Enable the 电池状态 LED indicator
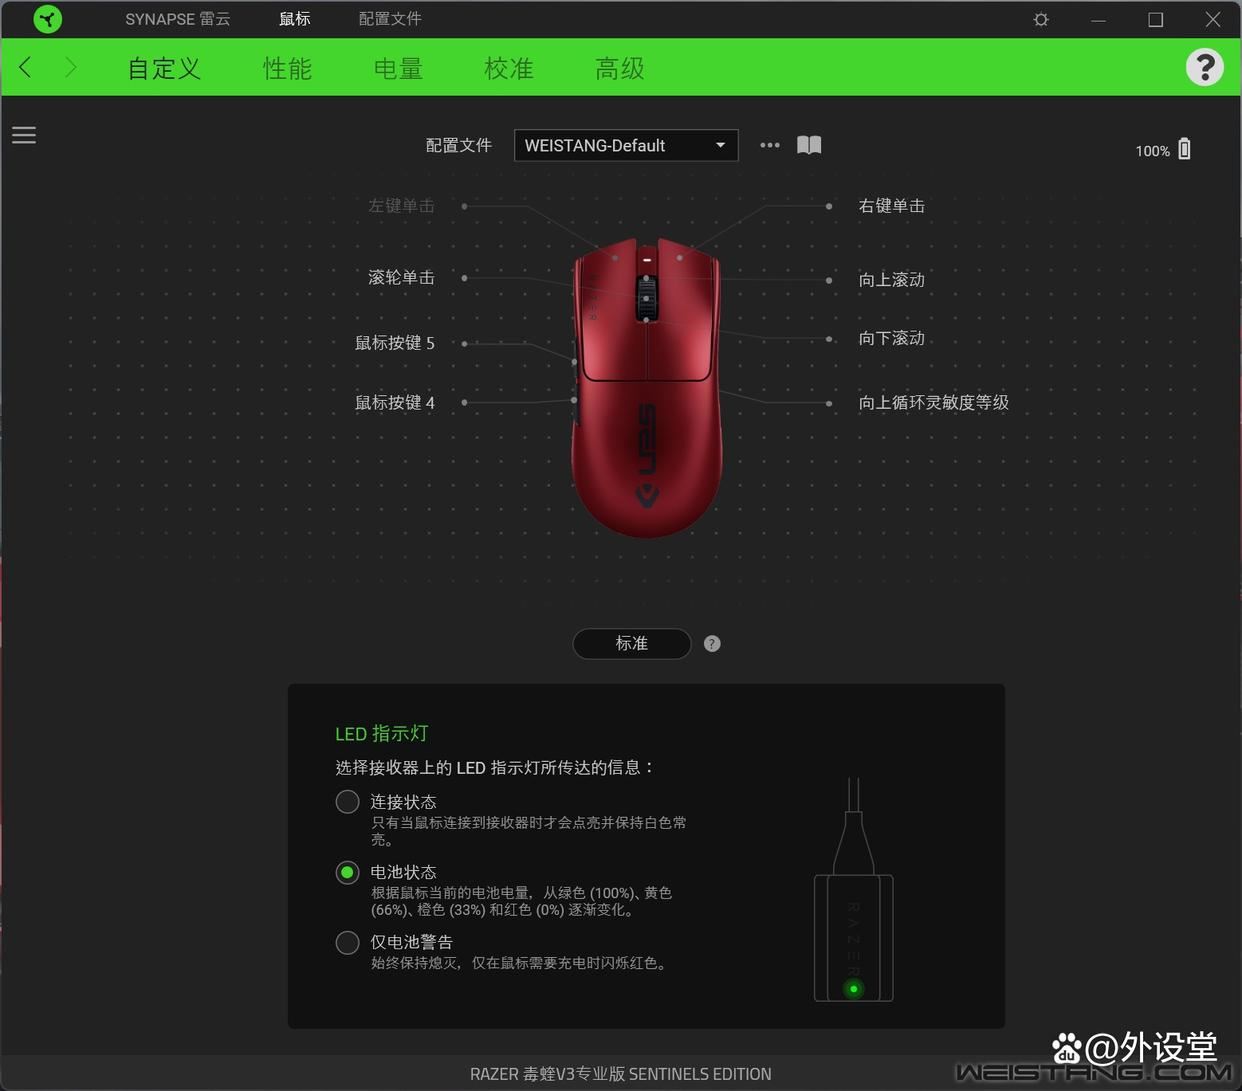The width and height of the screenshot is (1242, 1091). coord(347,872)
